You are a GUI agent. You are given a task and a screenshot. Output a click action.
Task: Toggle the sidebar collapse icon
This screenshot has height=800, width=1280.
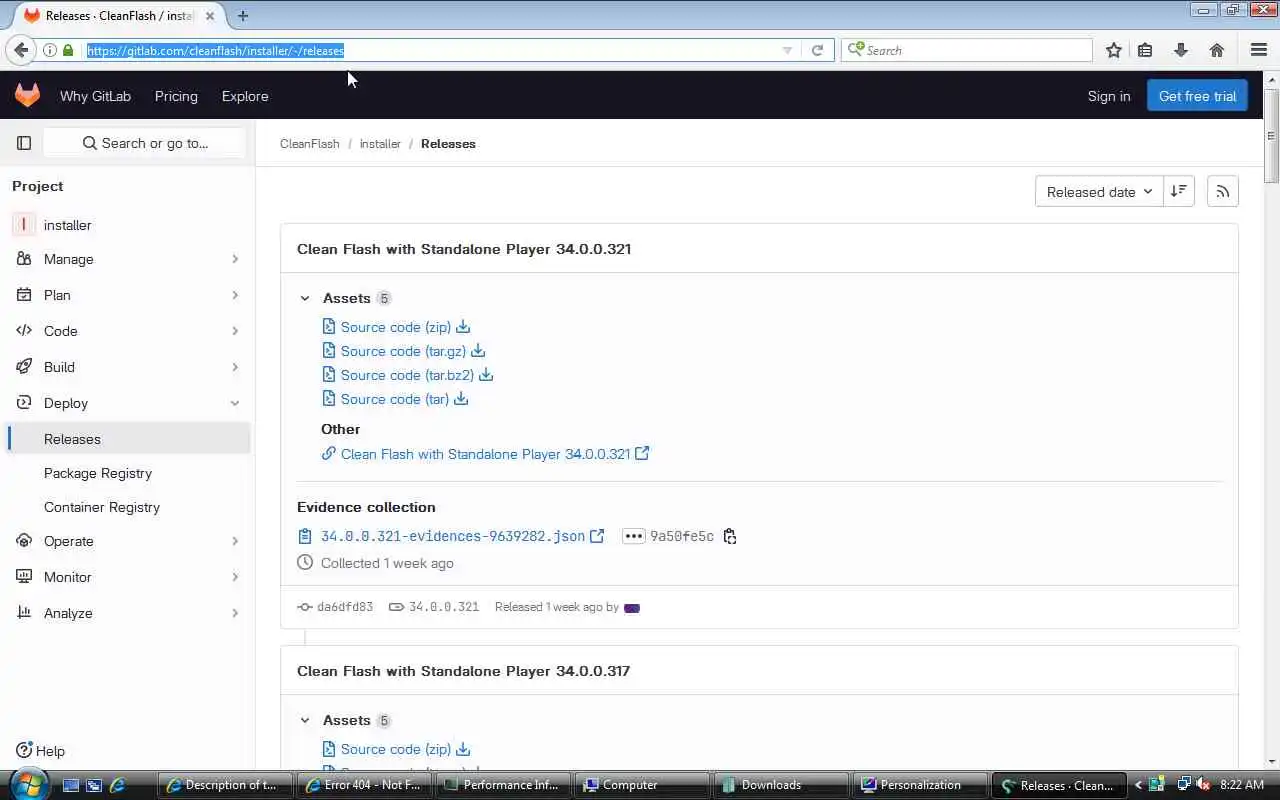(x=24, y=143)
